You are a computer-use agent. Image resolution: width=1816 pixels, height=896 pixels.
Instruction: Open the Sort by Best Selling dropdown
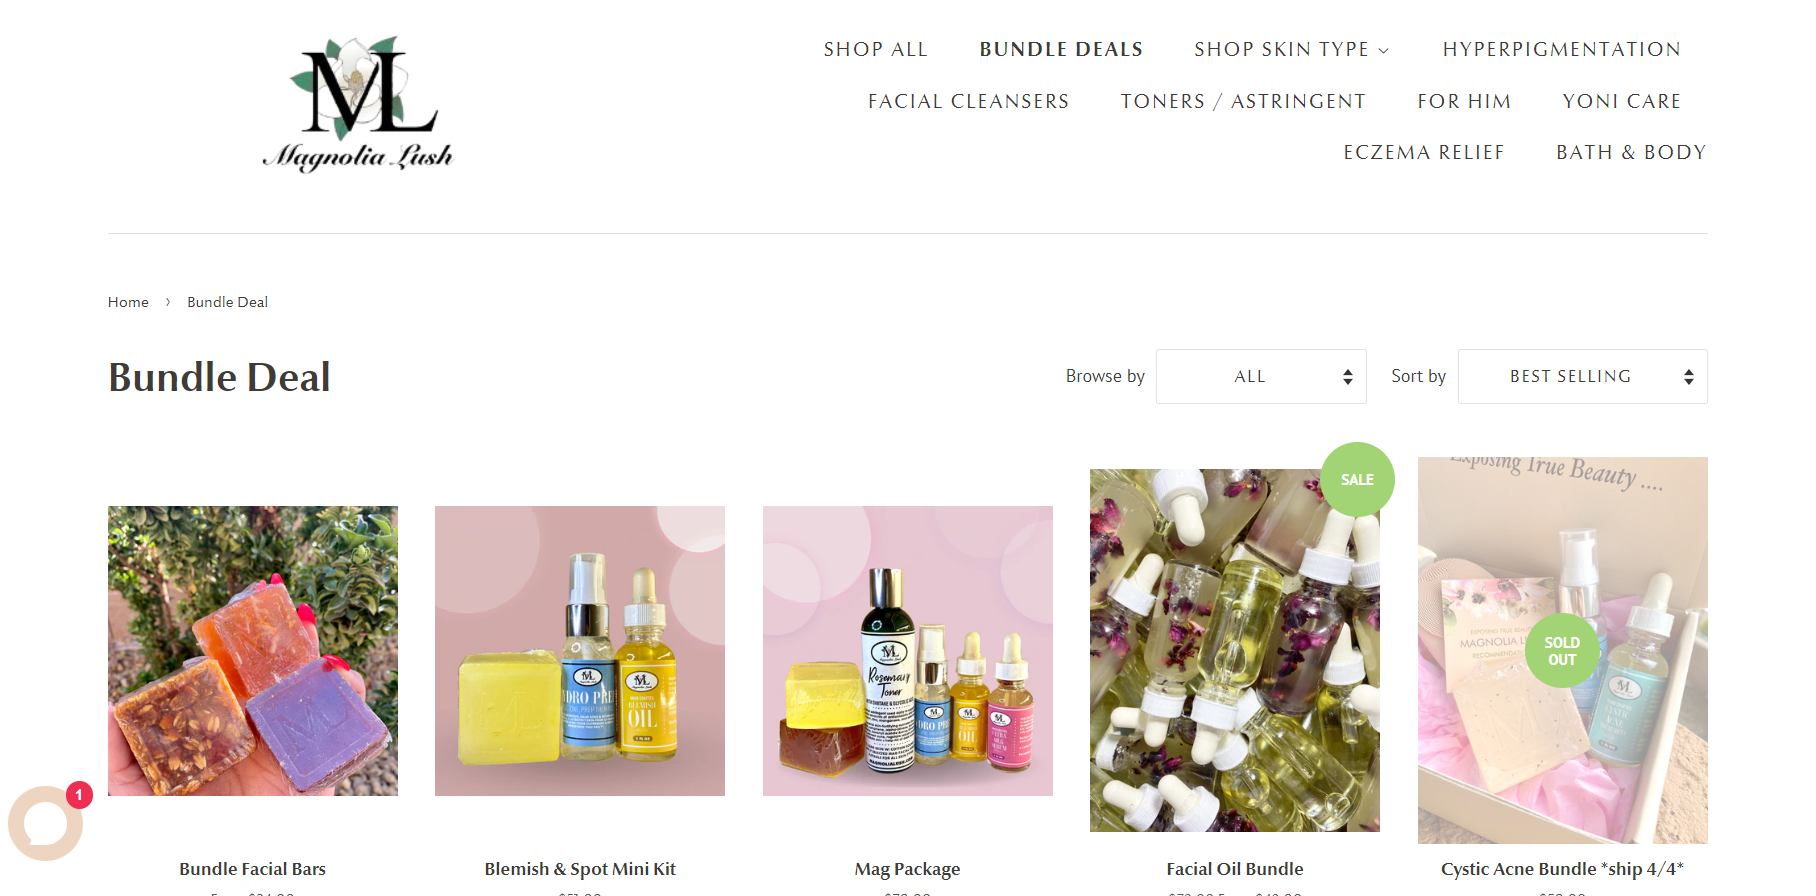[x=1582, y=376]
